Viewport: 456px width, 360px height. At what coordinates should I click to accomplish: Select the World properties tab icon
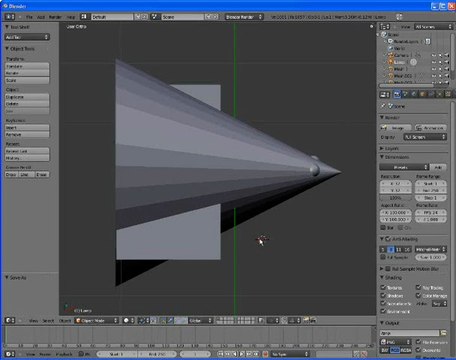click(414, 95)
